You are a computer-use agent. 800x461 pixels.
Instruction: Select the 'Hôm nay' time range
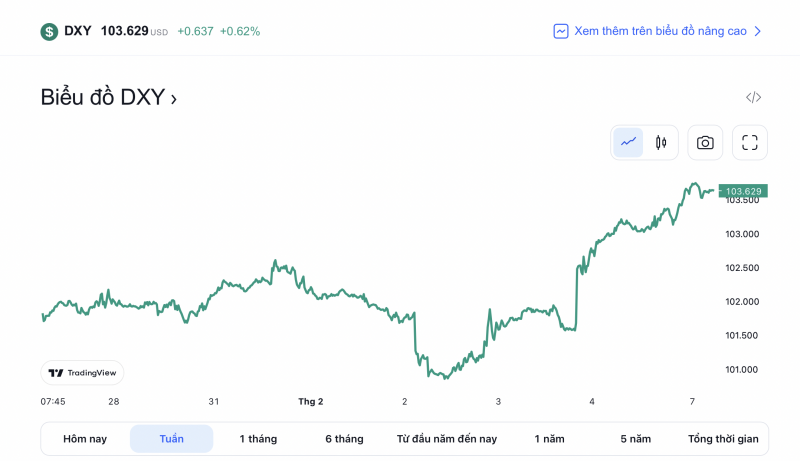(x=85, y=439)
